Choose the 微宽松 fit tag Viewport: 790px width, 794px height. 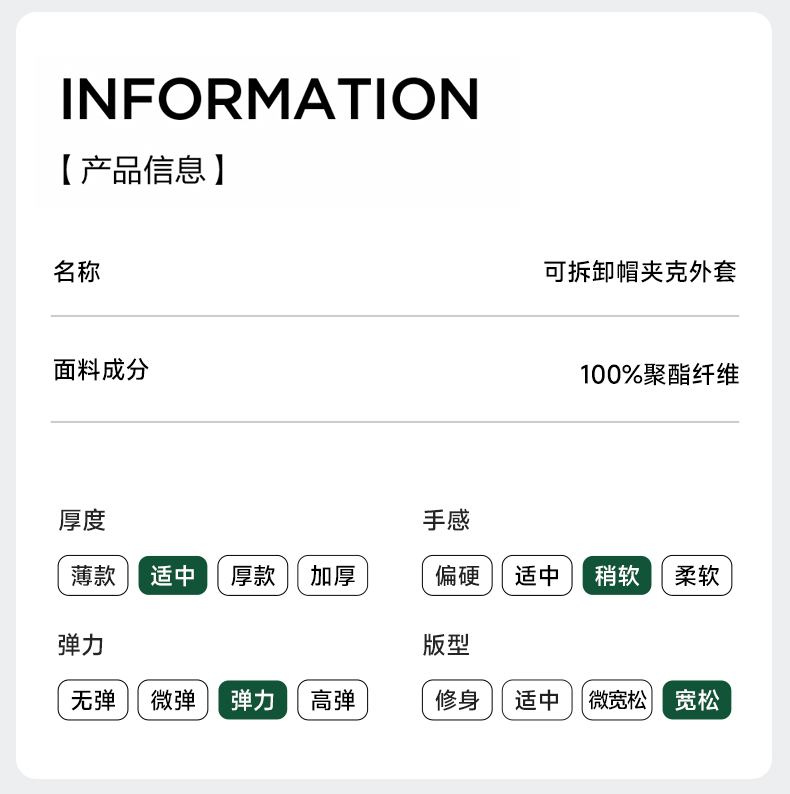[617, 700]
